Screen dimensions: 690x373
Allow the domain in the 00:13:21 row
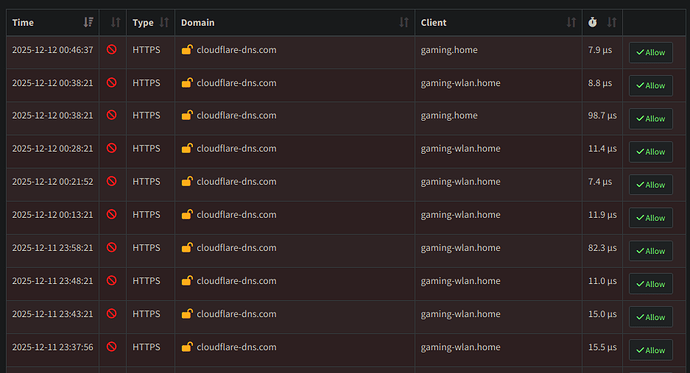point(651,218)
